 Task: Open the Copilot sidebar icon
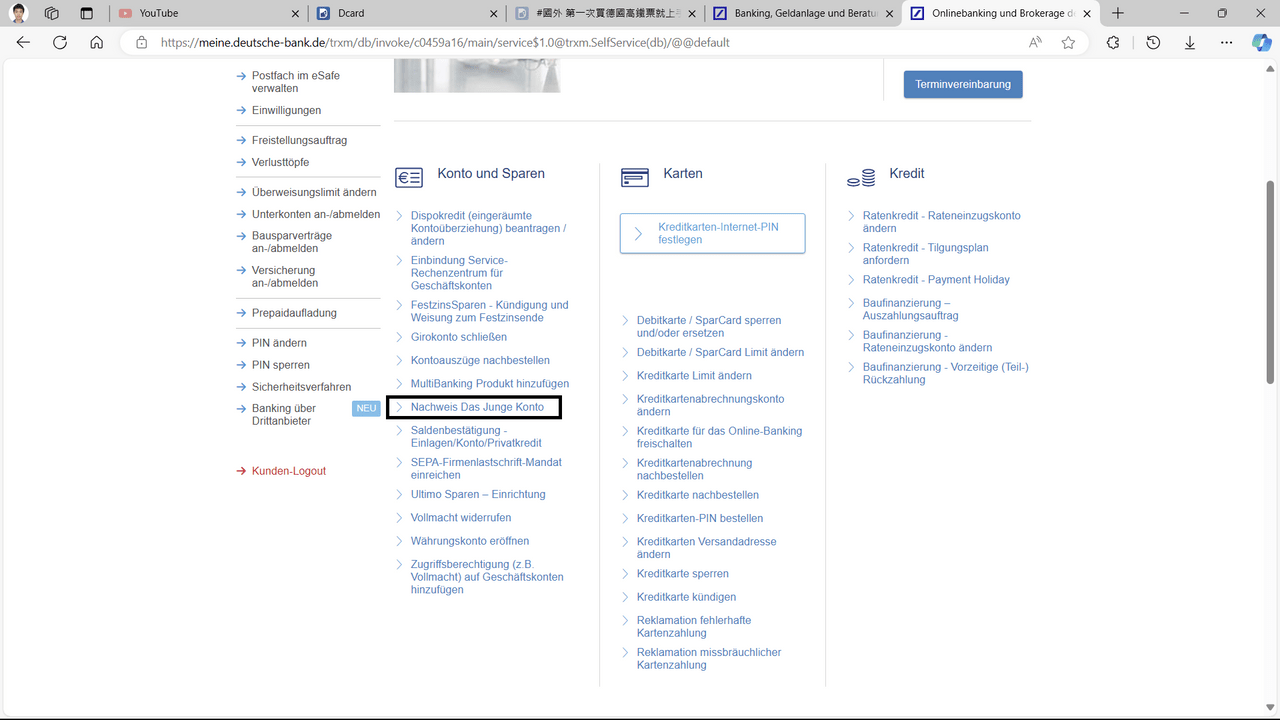pyautogui.click(x=1262, y=43)
